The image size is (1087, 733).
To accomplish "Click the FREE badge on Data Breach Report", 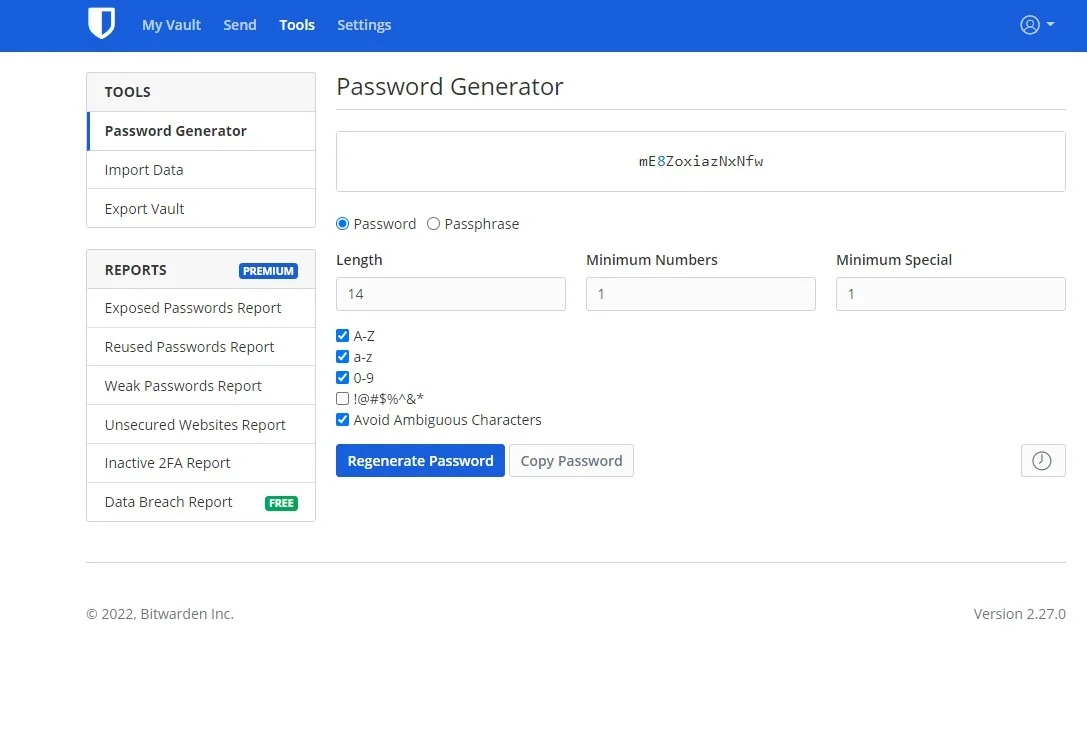I will coord(281,502).
